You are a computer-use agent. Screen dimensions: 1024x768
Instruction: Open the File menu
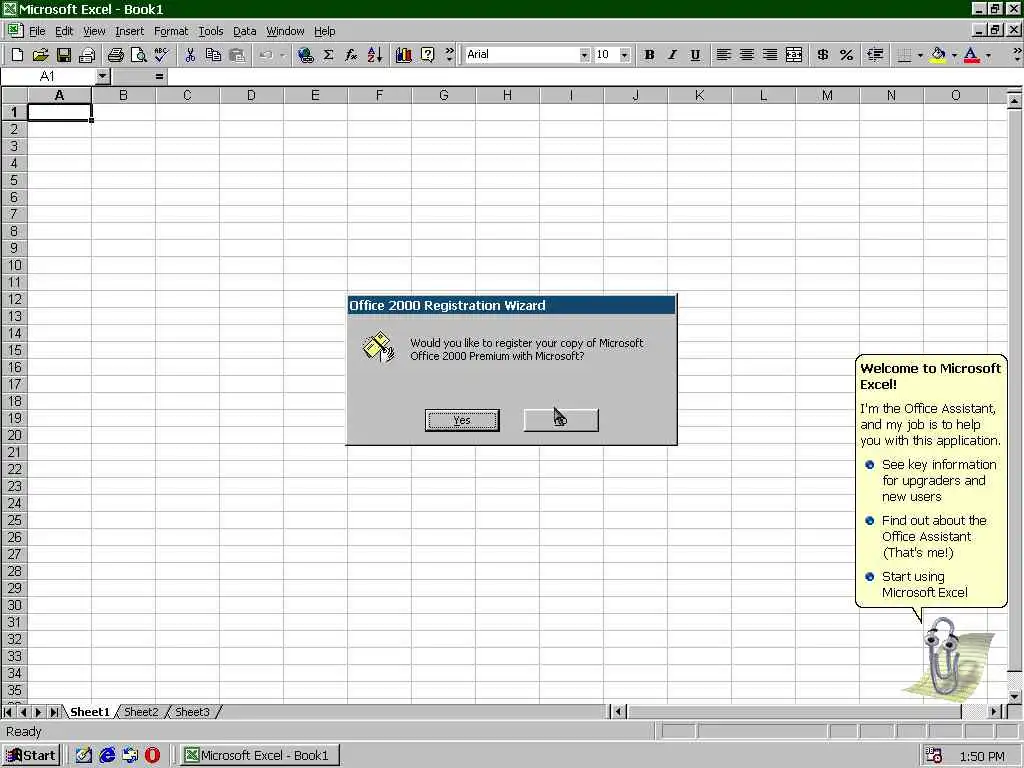point(37,31)
